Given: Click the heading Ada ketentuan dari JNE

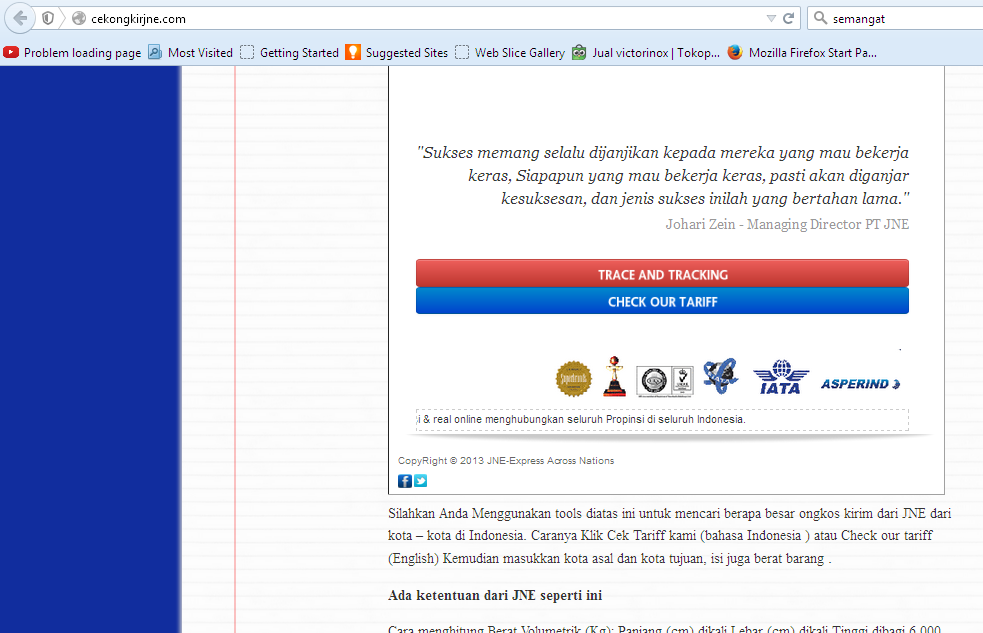Looking at the screenshot, I should tap(495, 595).
